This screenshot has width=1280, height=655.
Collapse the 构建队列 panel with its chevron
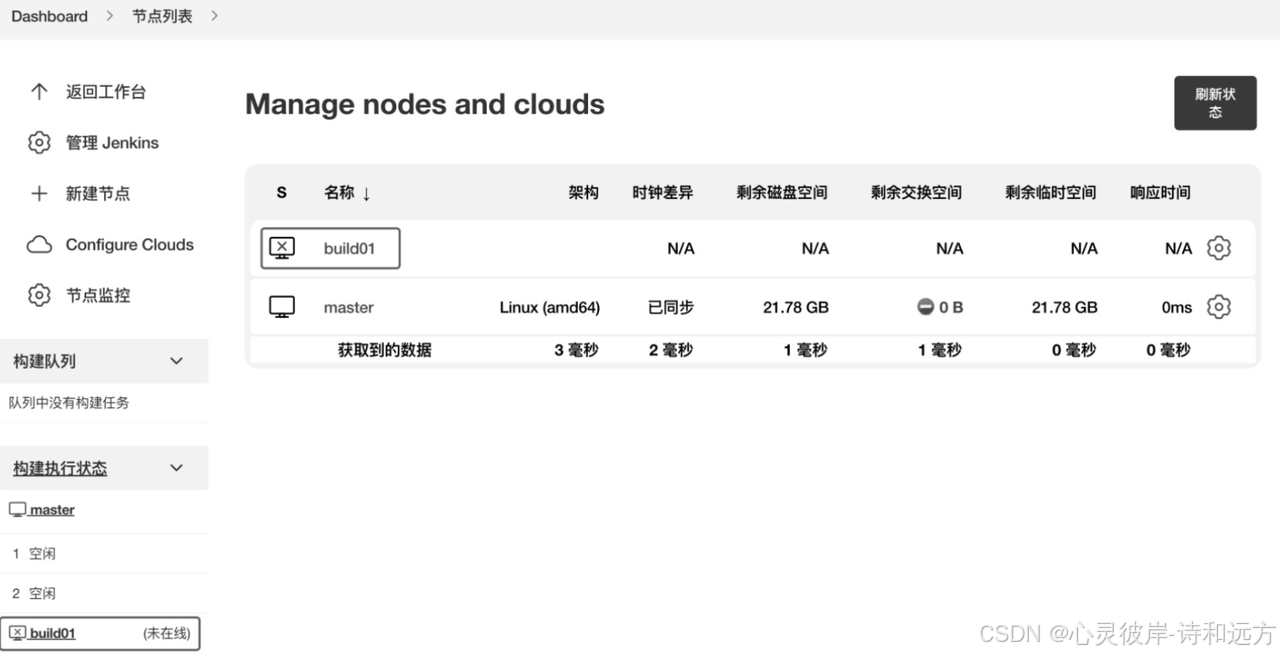[x=177, y=361]
